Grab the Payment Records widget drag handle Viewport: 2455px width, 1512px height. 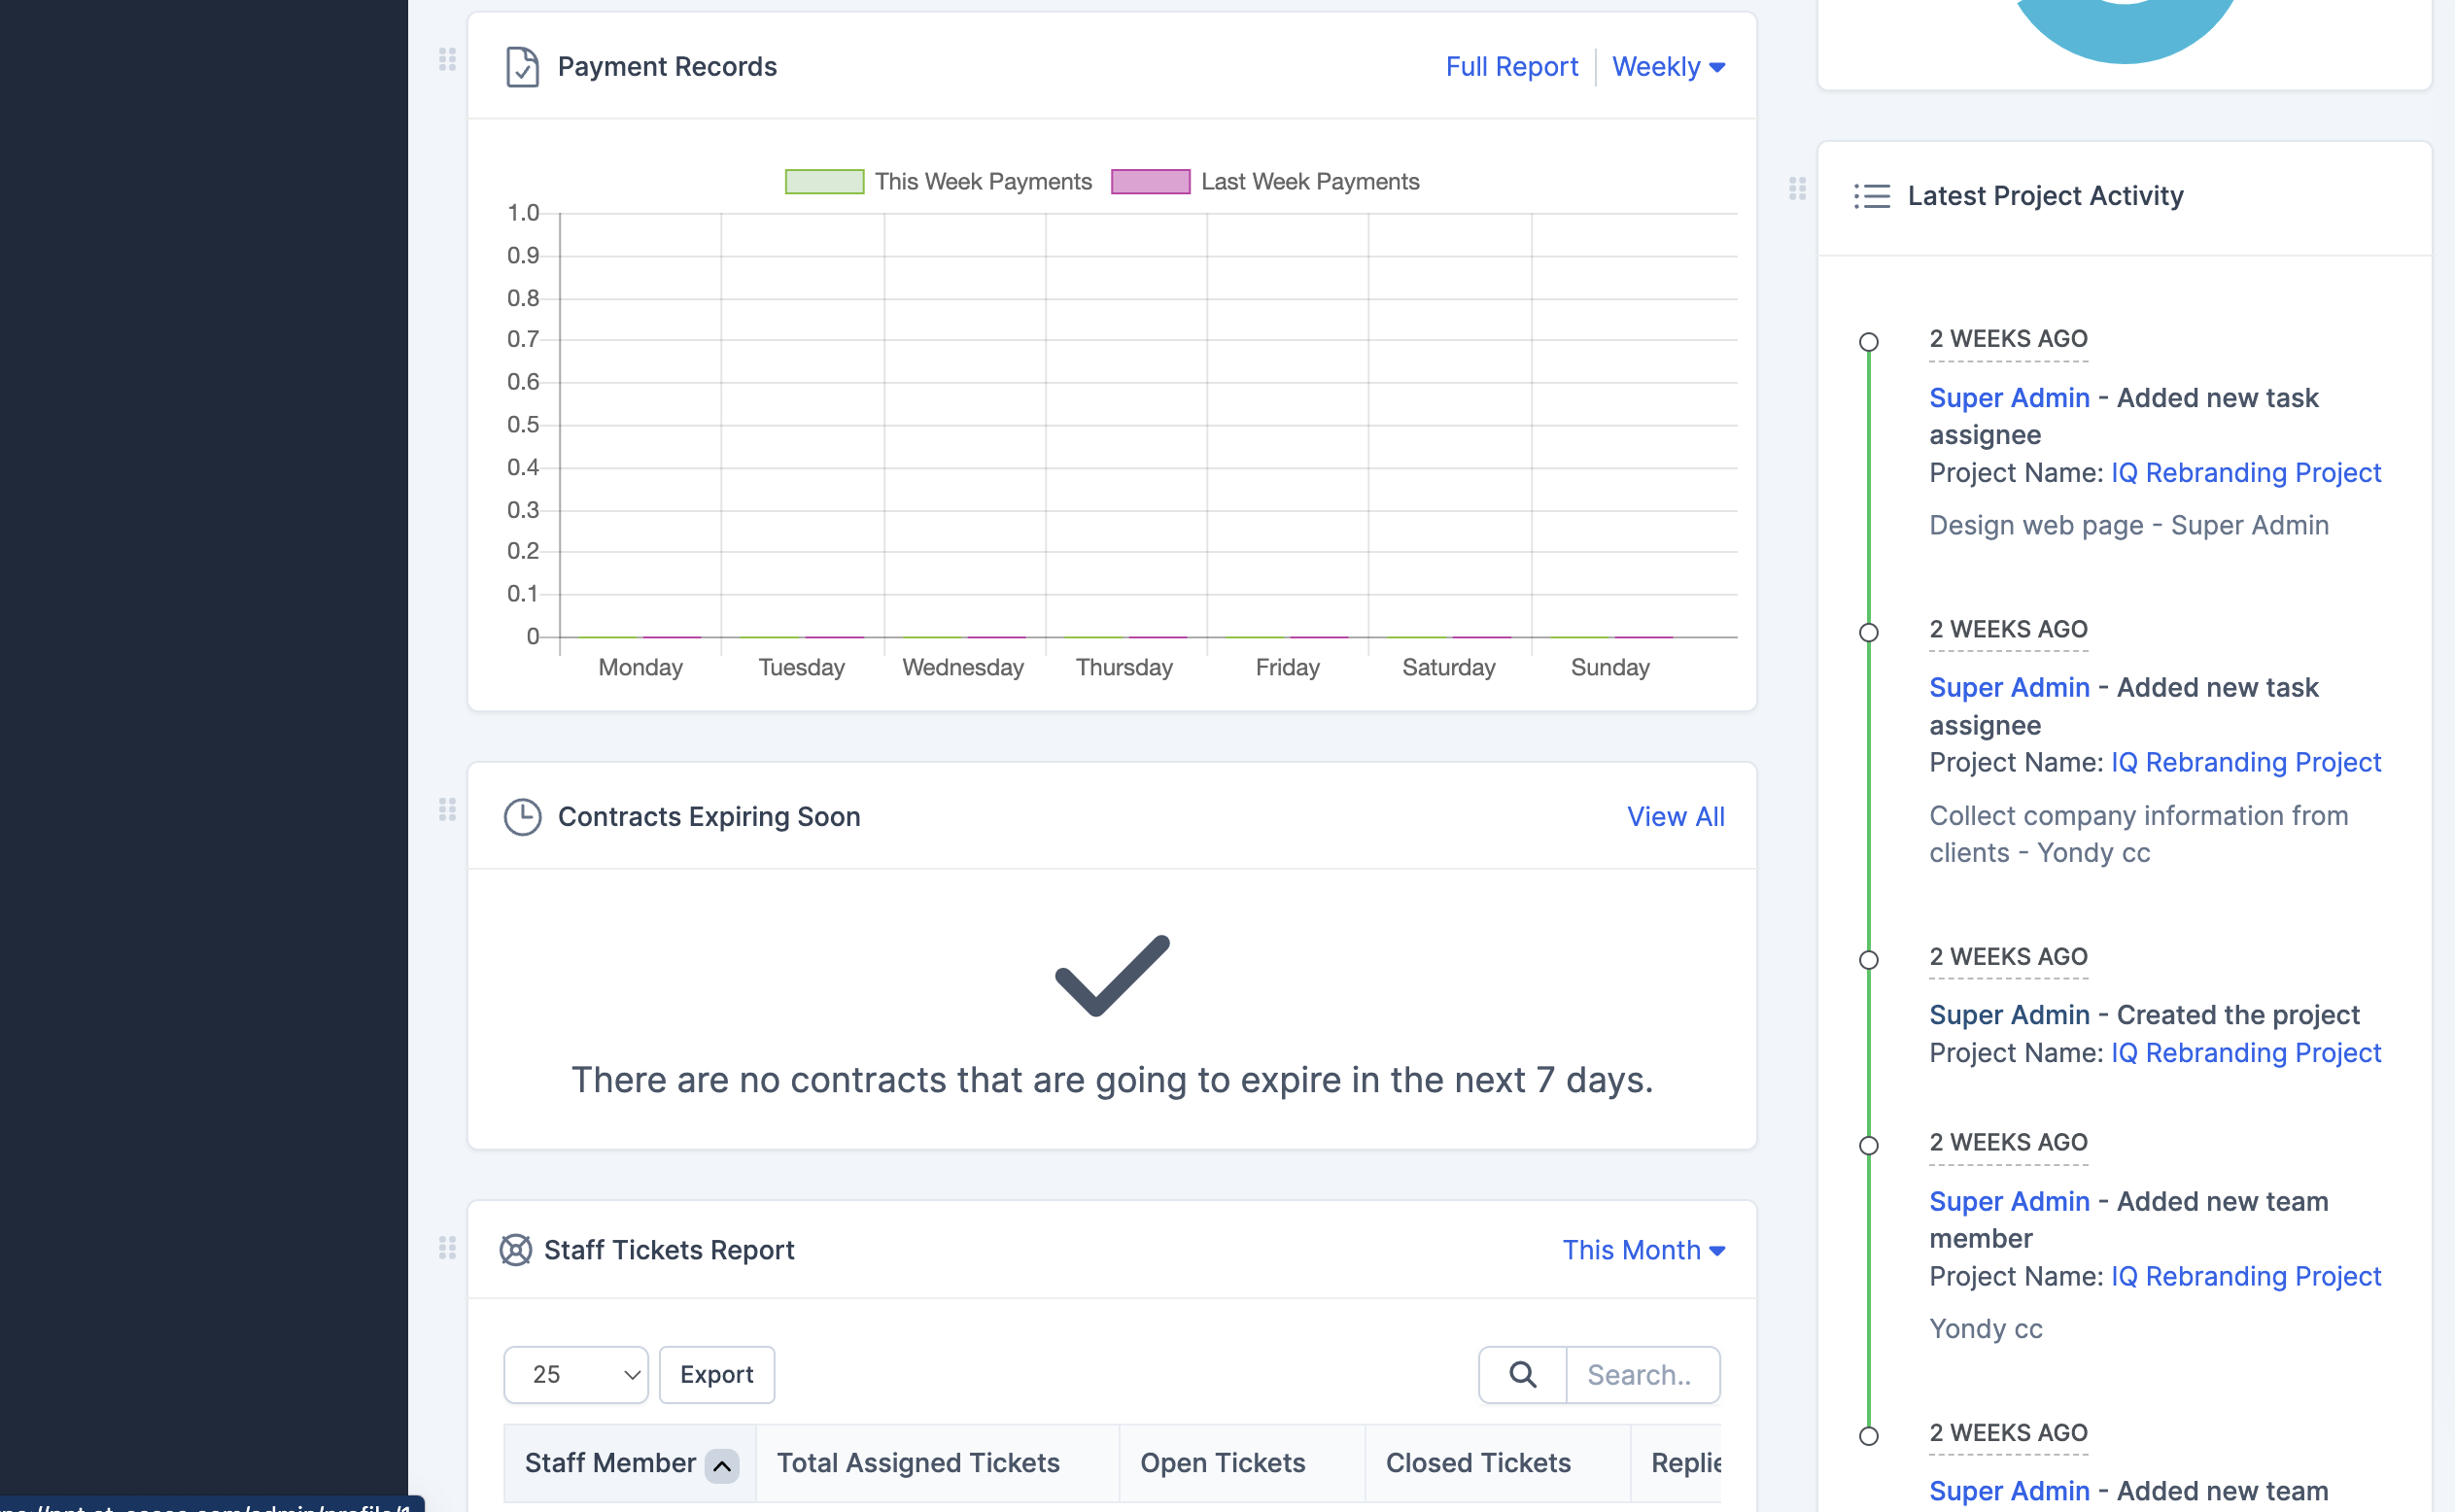tap(447, 60)
